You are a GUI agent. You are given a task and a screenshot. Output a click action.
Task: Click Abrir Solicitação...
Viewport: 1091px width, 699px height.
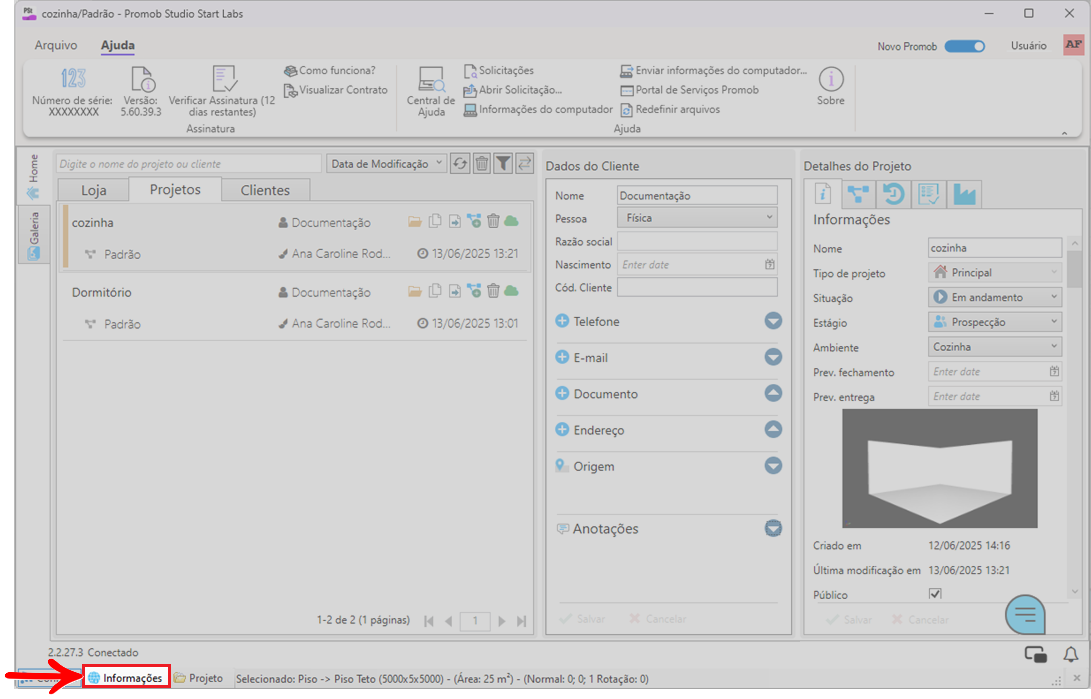click(513, 90)
